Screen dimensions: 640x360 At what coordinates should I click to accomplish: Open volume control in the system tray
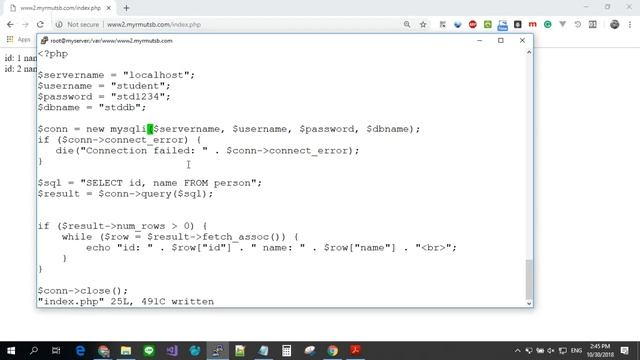551,351
